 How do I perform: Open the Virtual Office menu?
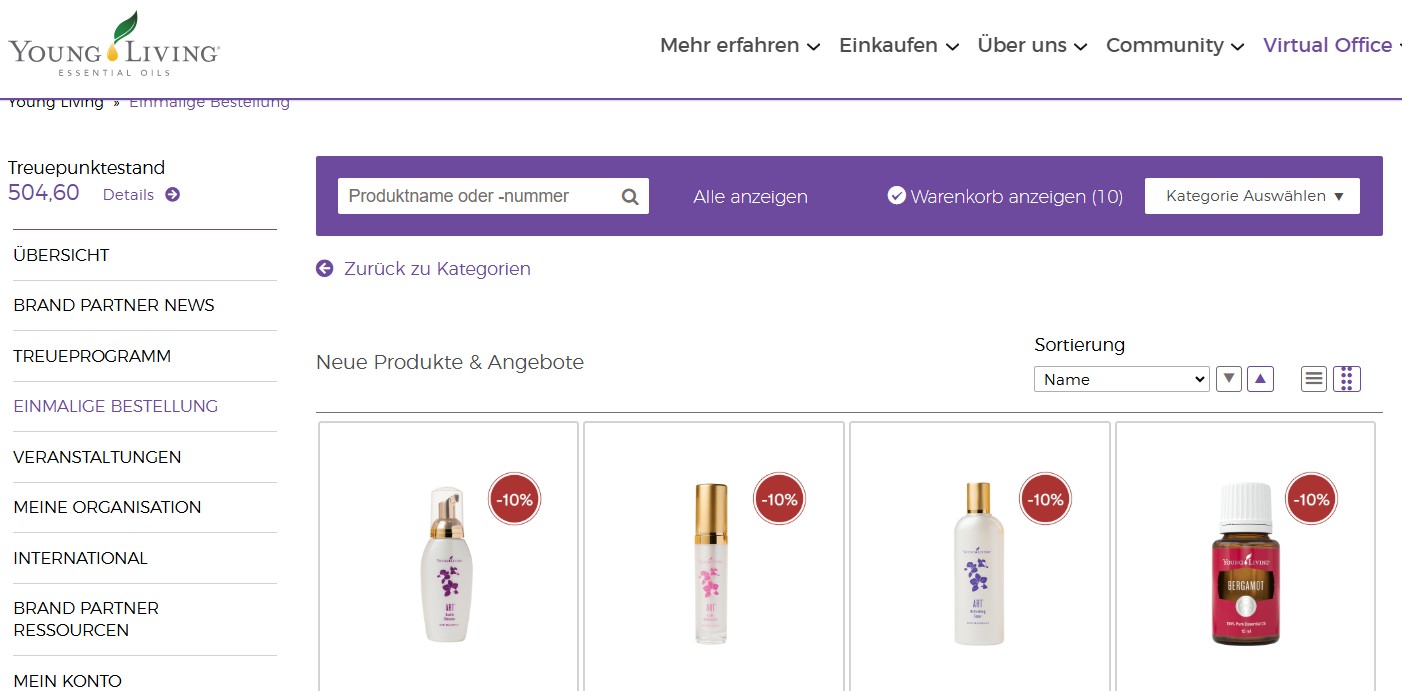tap(1330, 46)
